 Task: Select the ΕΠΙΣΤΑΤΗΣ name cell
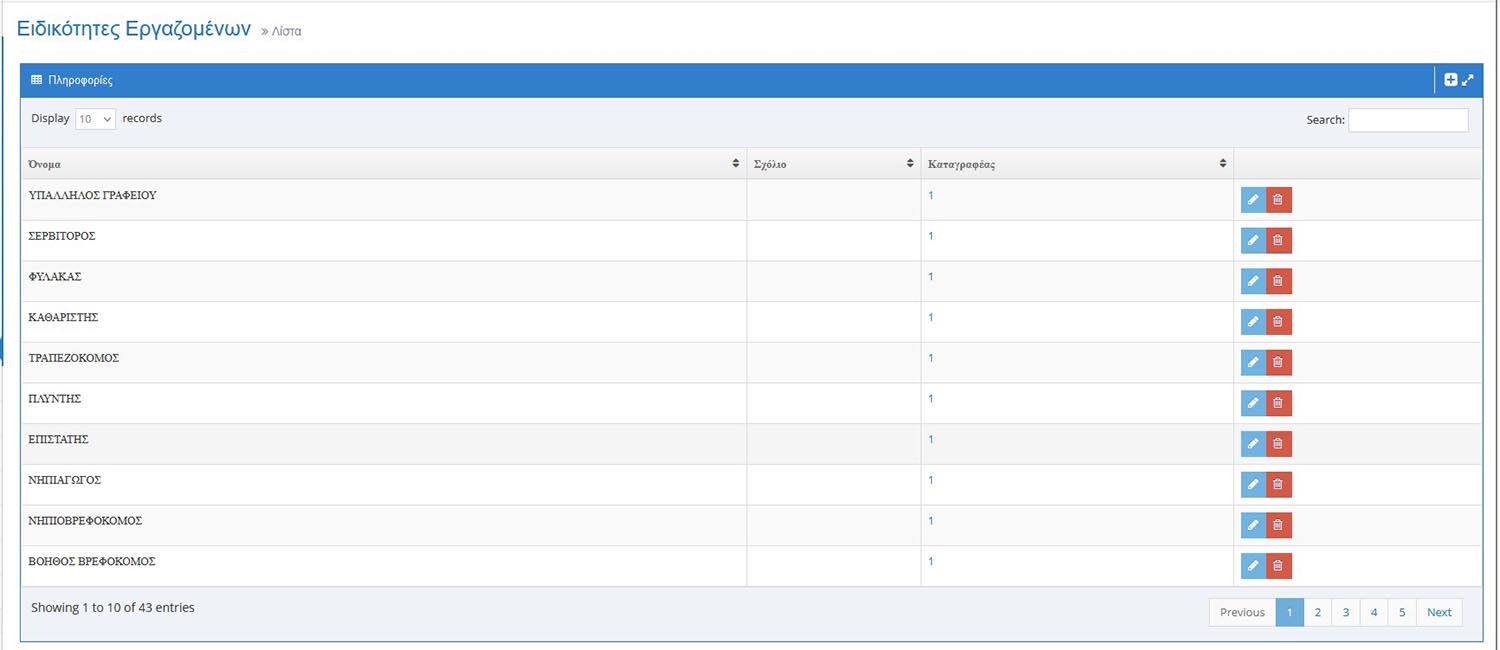384,444
